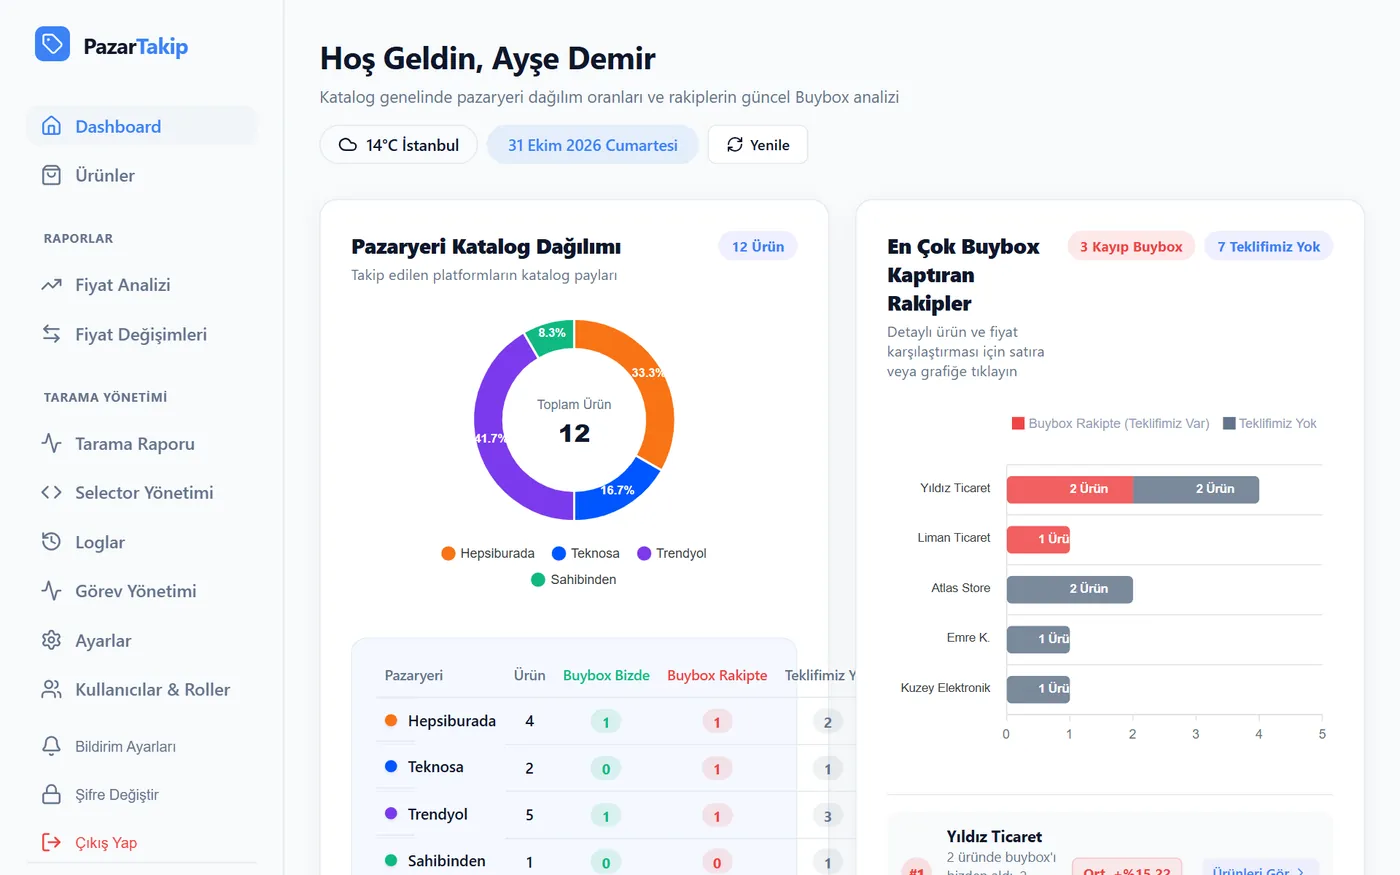Open Fiyat Analizi report
This screenshot has width=1400, height=875.
pyautogui.click(x=141, y=285)
